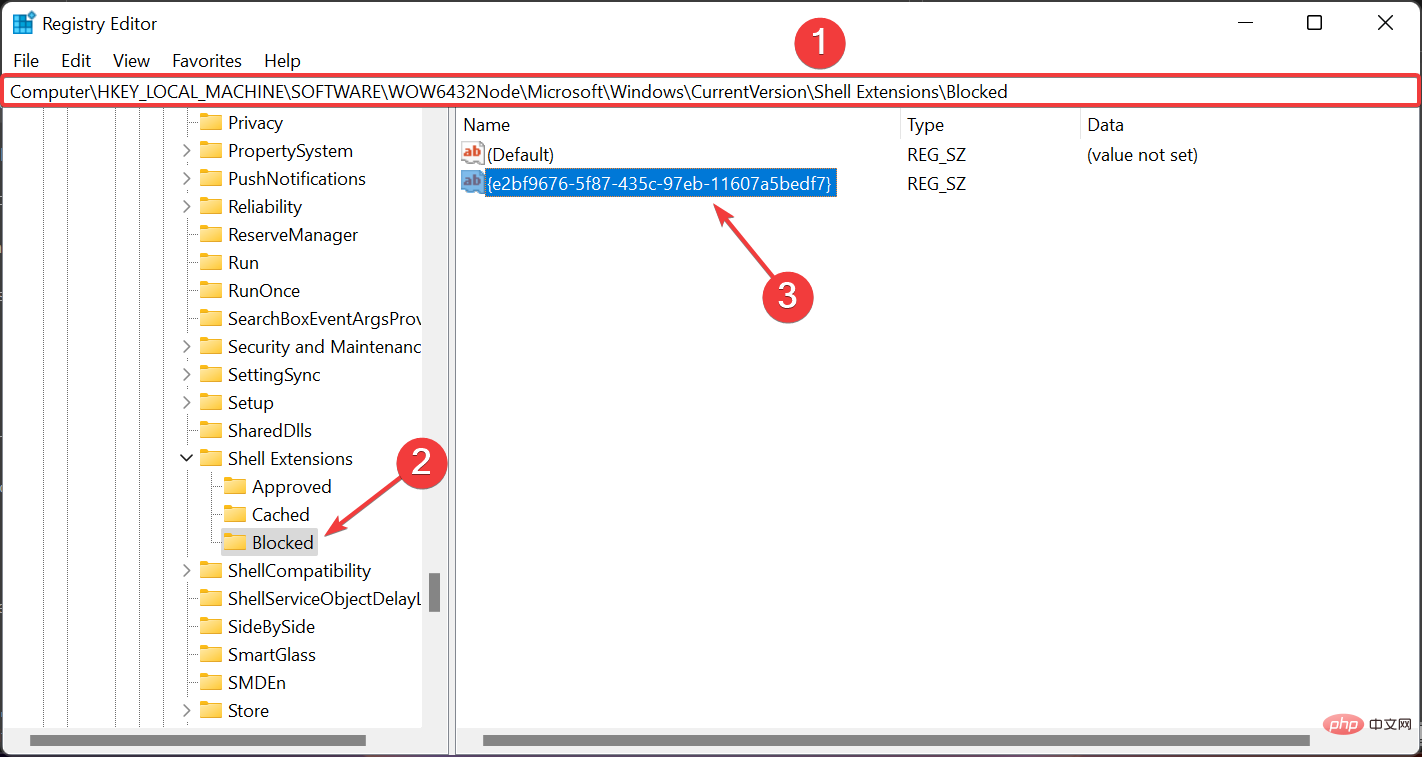Select the Reliability folder icon

(210, 207)
